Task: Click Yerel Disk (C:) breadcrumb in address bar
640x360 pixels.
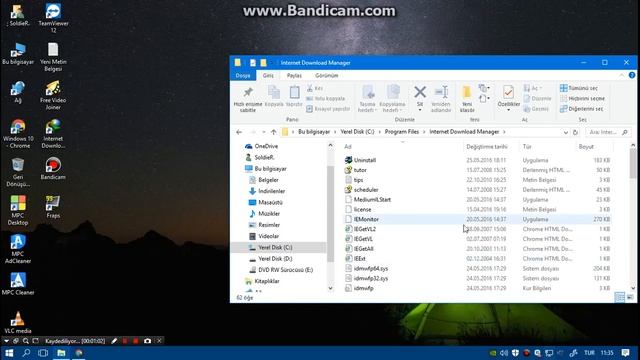Action: coord(357,132)
